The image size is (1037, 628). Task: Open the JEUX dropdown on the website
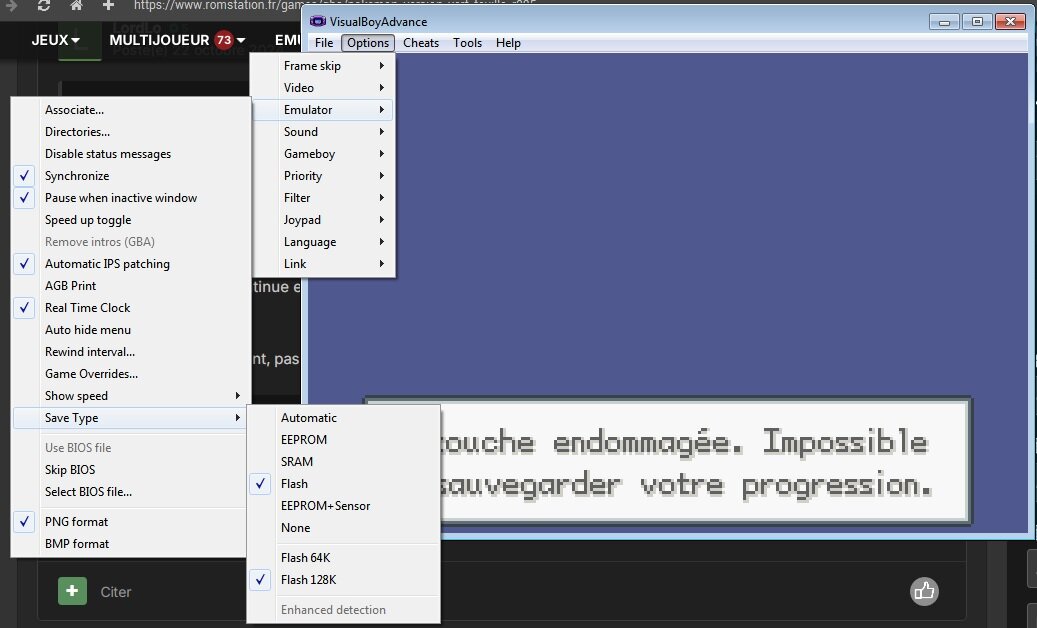(x=55, y=40)
